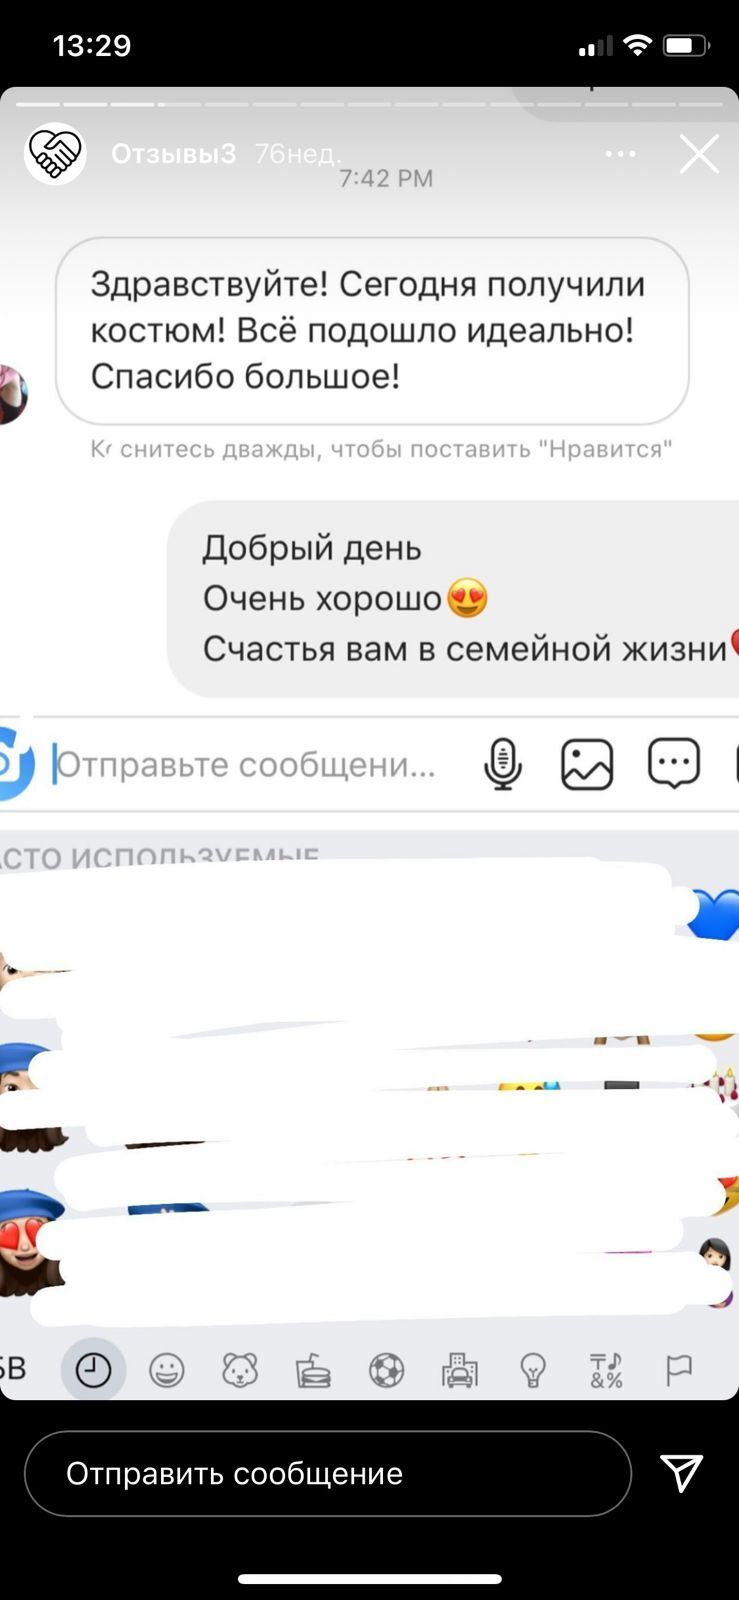Send story via paper plane icon

pos(682,1473)
